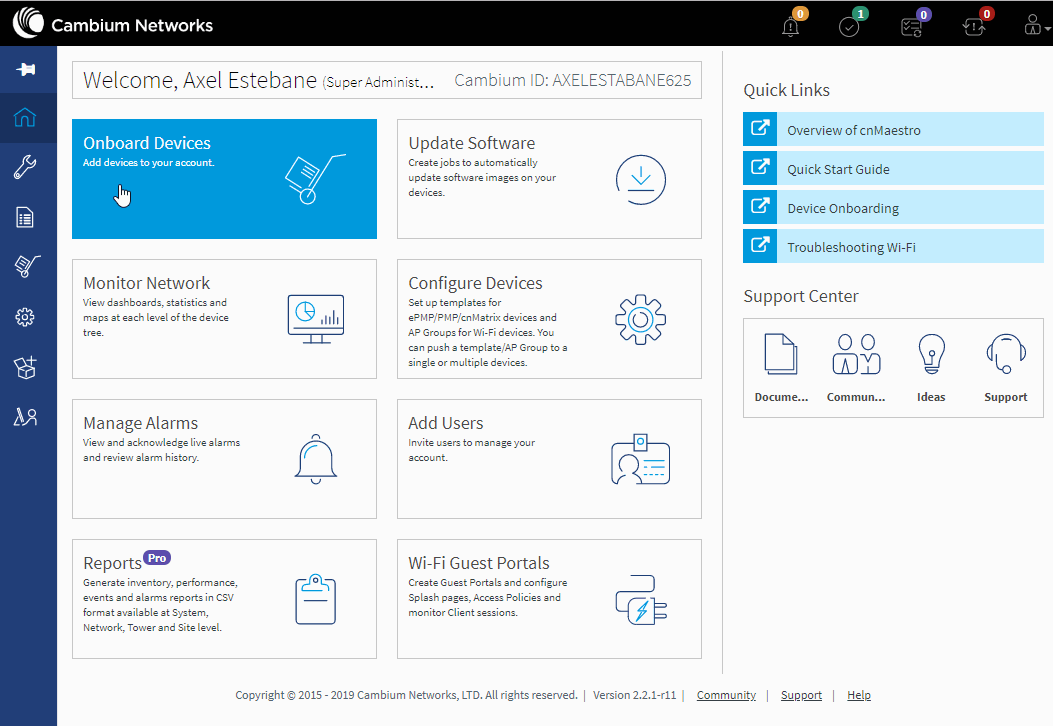Image resolution: width=1053 pixels, height=726 pixels.
Task: Open the Wi-Fi Guest Portals tile
Action: [549, 599]
